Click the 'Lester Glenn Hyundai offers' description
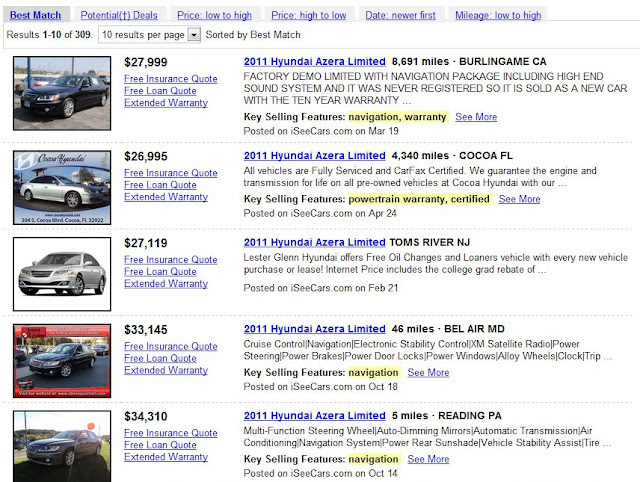Screen dimensions: 640x482 [x=436, y=264]
